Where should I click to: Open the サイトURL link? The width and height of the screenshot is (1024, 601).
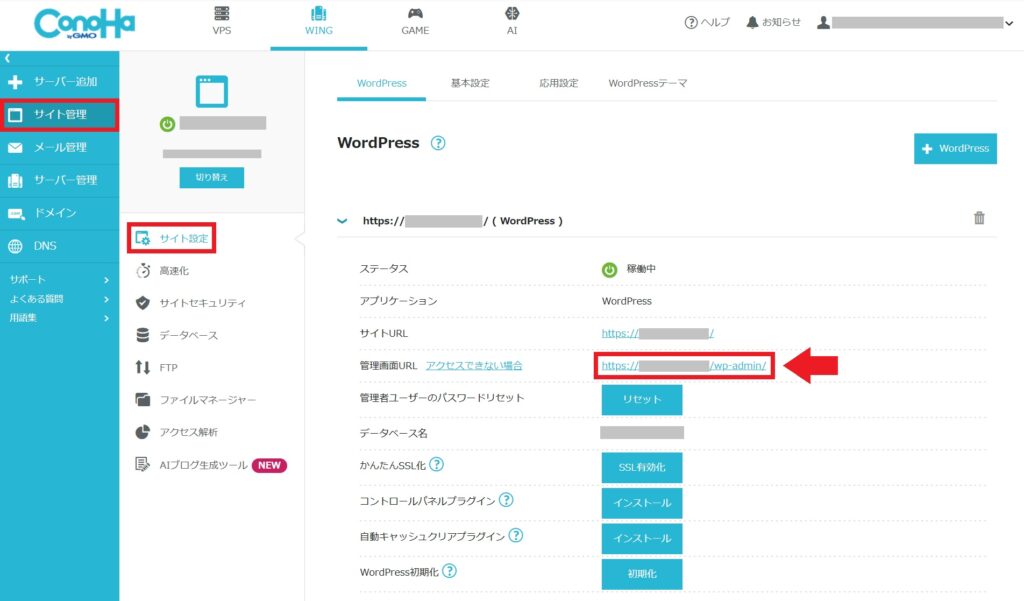click(658, 333)
